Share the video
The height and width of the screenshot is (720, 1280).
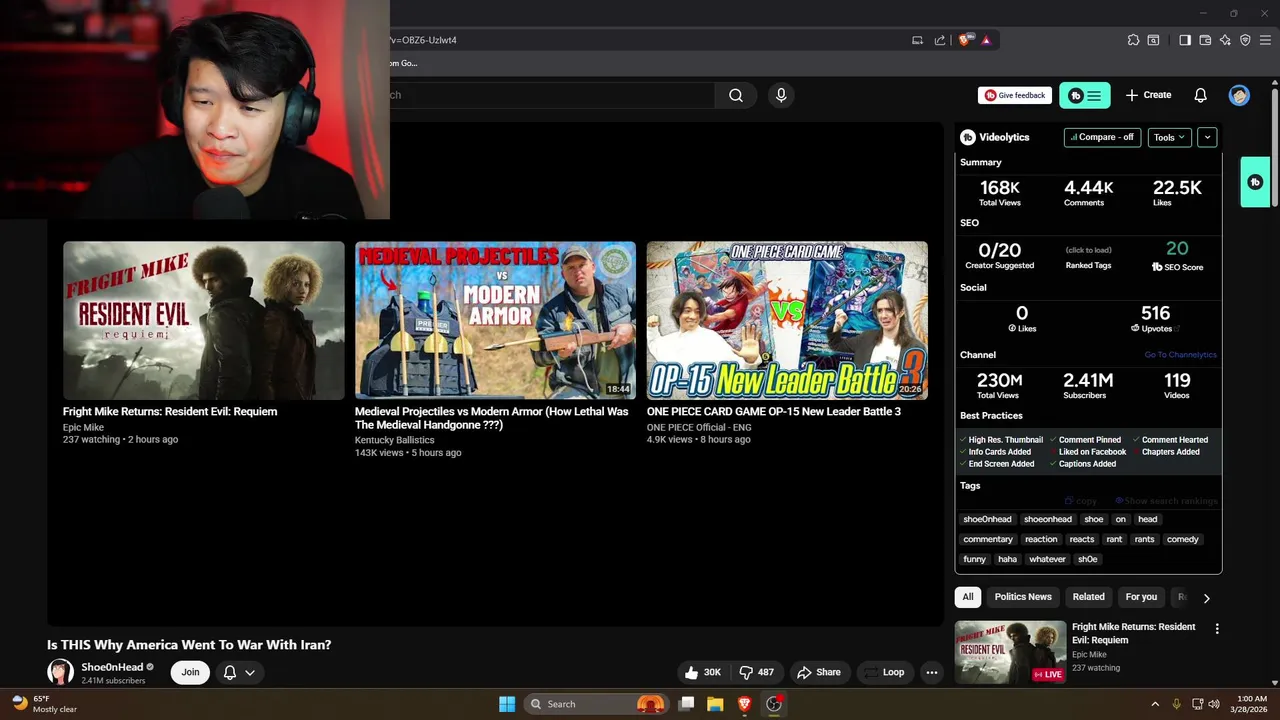pos(818,672)
